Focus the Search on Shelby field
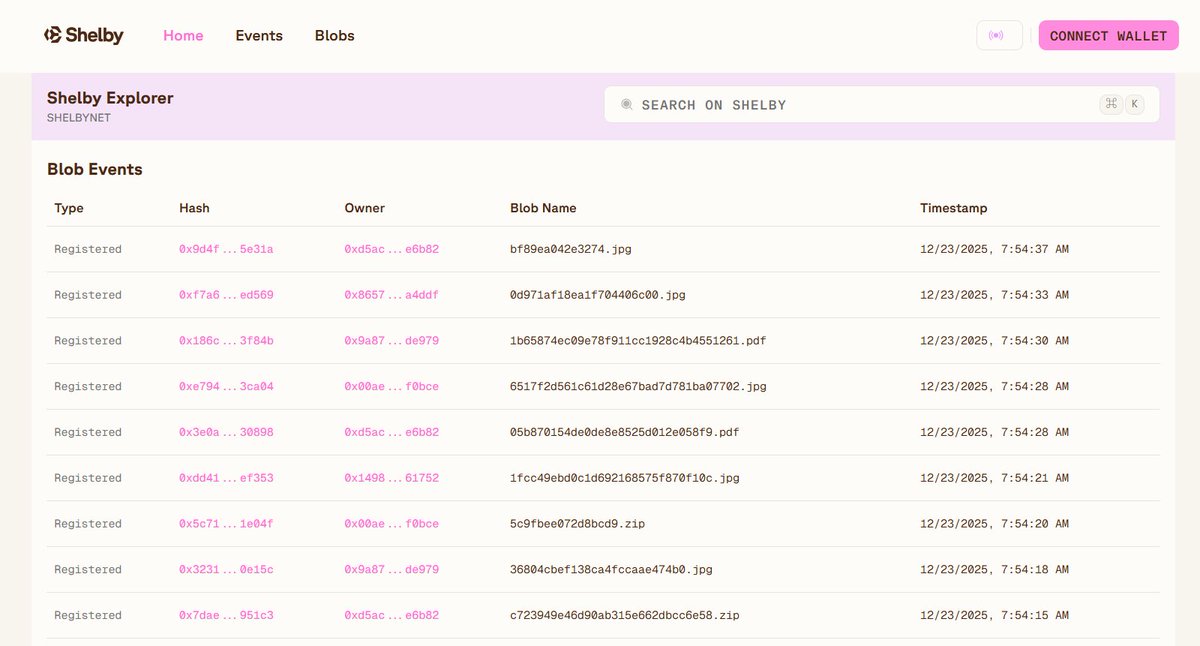Screen dimensions: 1200x646 [x=882, y=104]
